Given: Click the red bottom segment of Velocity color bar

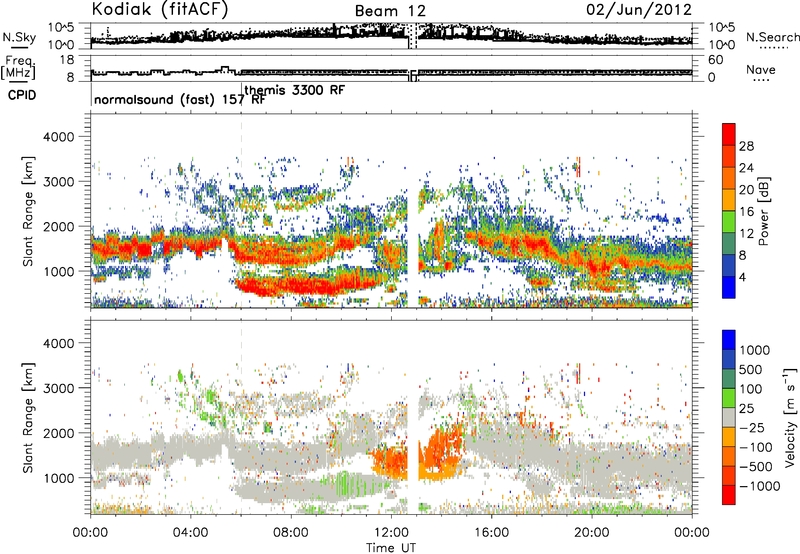Looking at the screenshot, I should 729,495.
